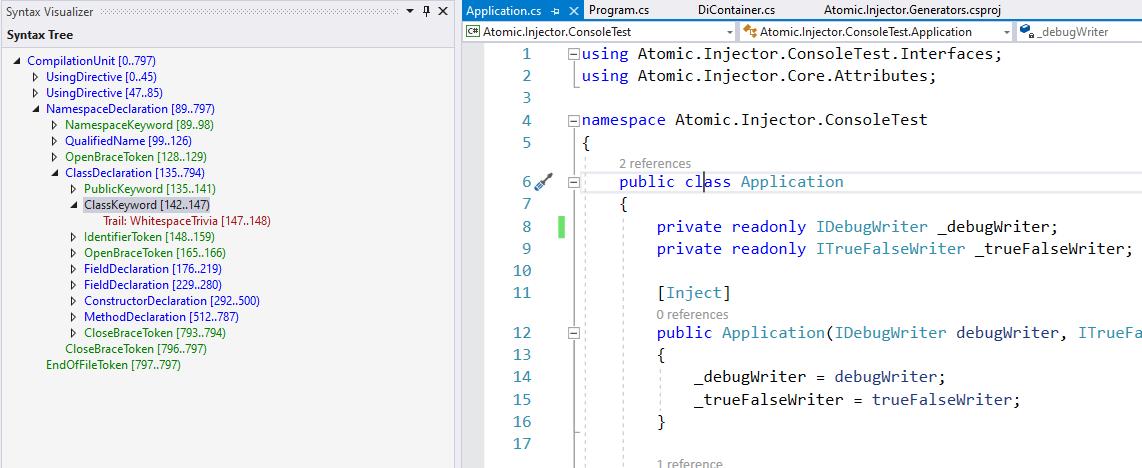Collapse the using directives outline region

(573, 54)
